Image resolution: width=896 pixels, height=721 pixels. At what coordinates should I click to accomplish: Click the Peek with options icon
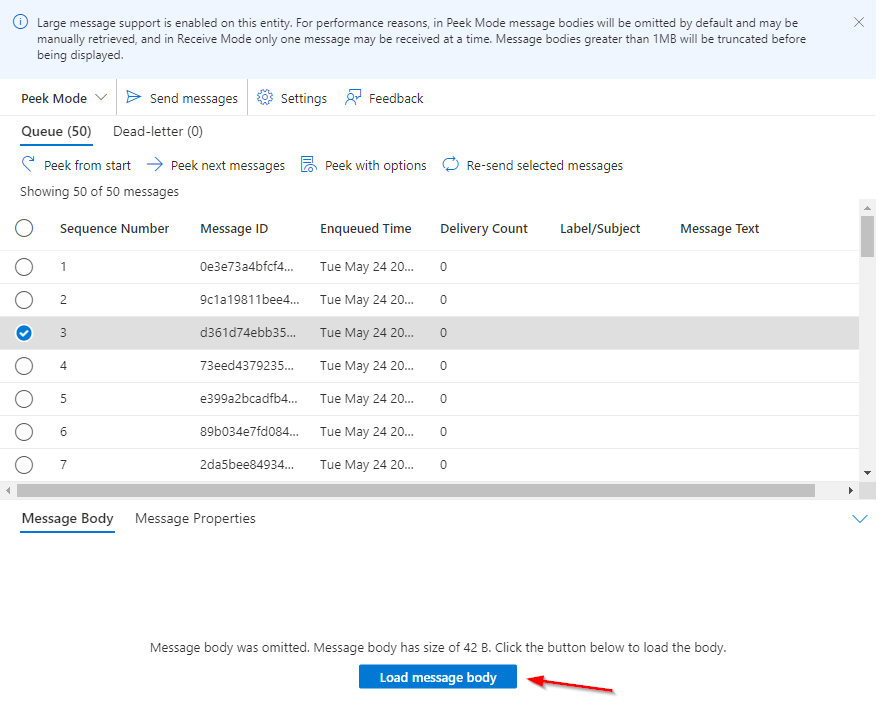308,165
